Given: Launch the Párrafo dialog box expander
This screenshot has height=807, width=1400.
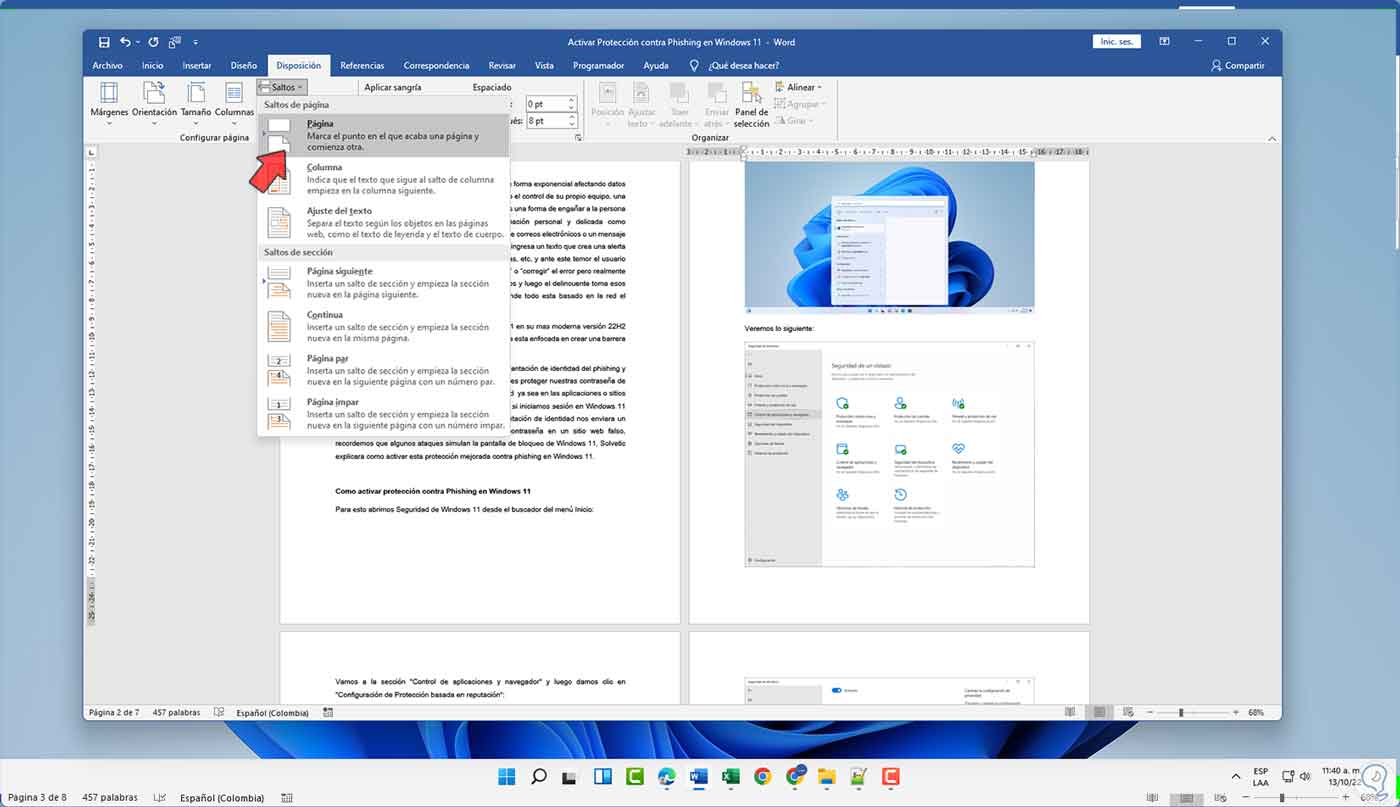Looking at the screenshot, I should pyautogui.click(x=578, y=137).
